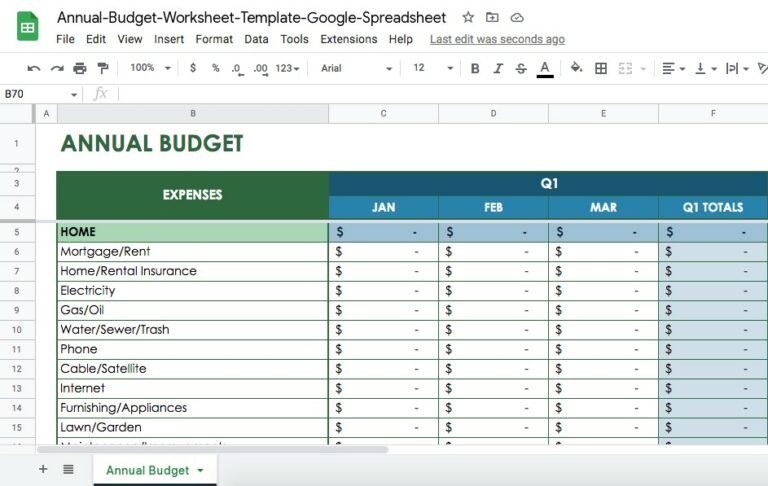
Task: Select row 8 header
Action: coord(17,291)
